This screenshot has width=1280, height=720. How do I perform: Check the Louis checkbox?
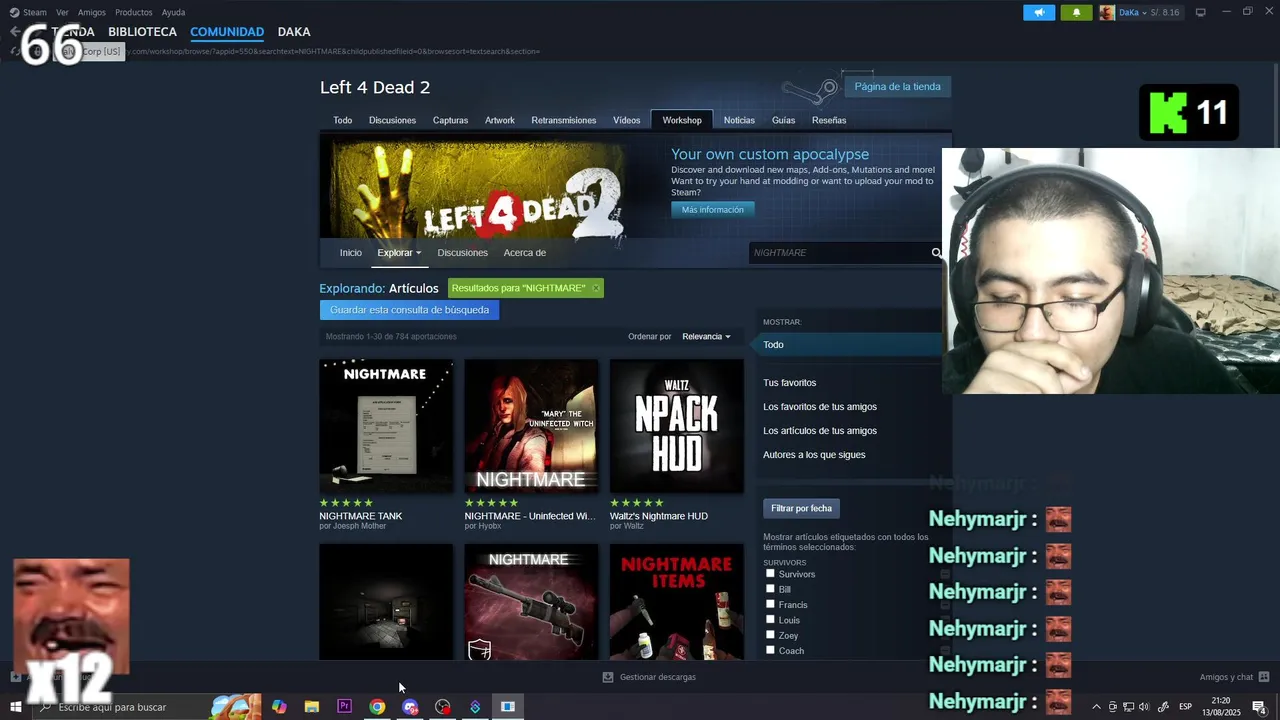tap(770, 619)
